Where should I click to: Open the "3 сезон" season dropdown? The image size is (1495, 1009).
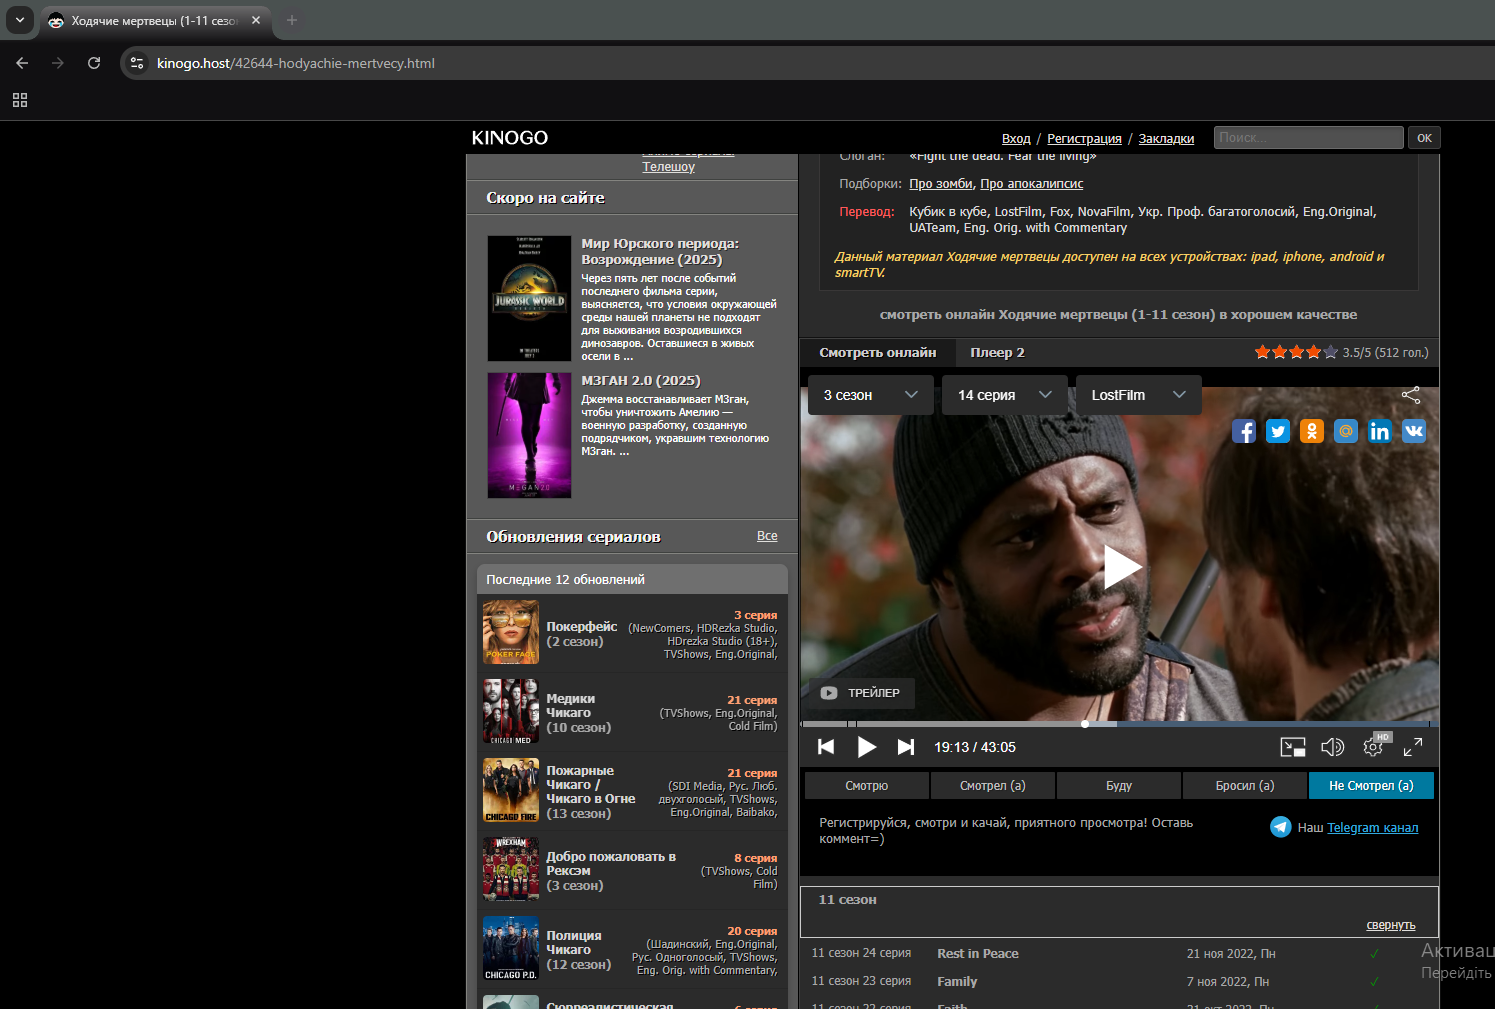[x=870, y=395]
